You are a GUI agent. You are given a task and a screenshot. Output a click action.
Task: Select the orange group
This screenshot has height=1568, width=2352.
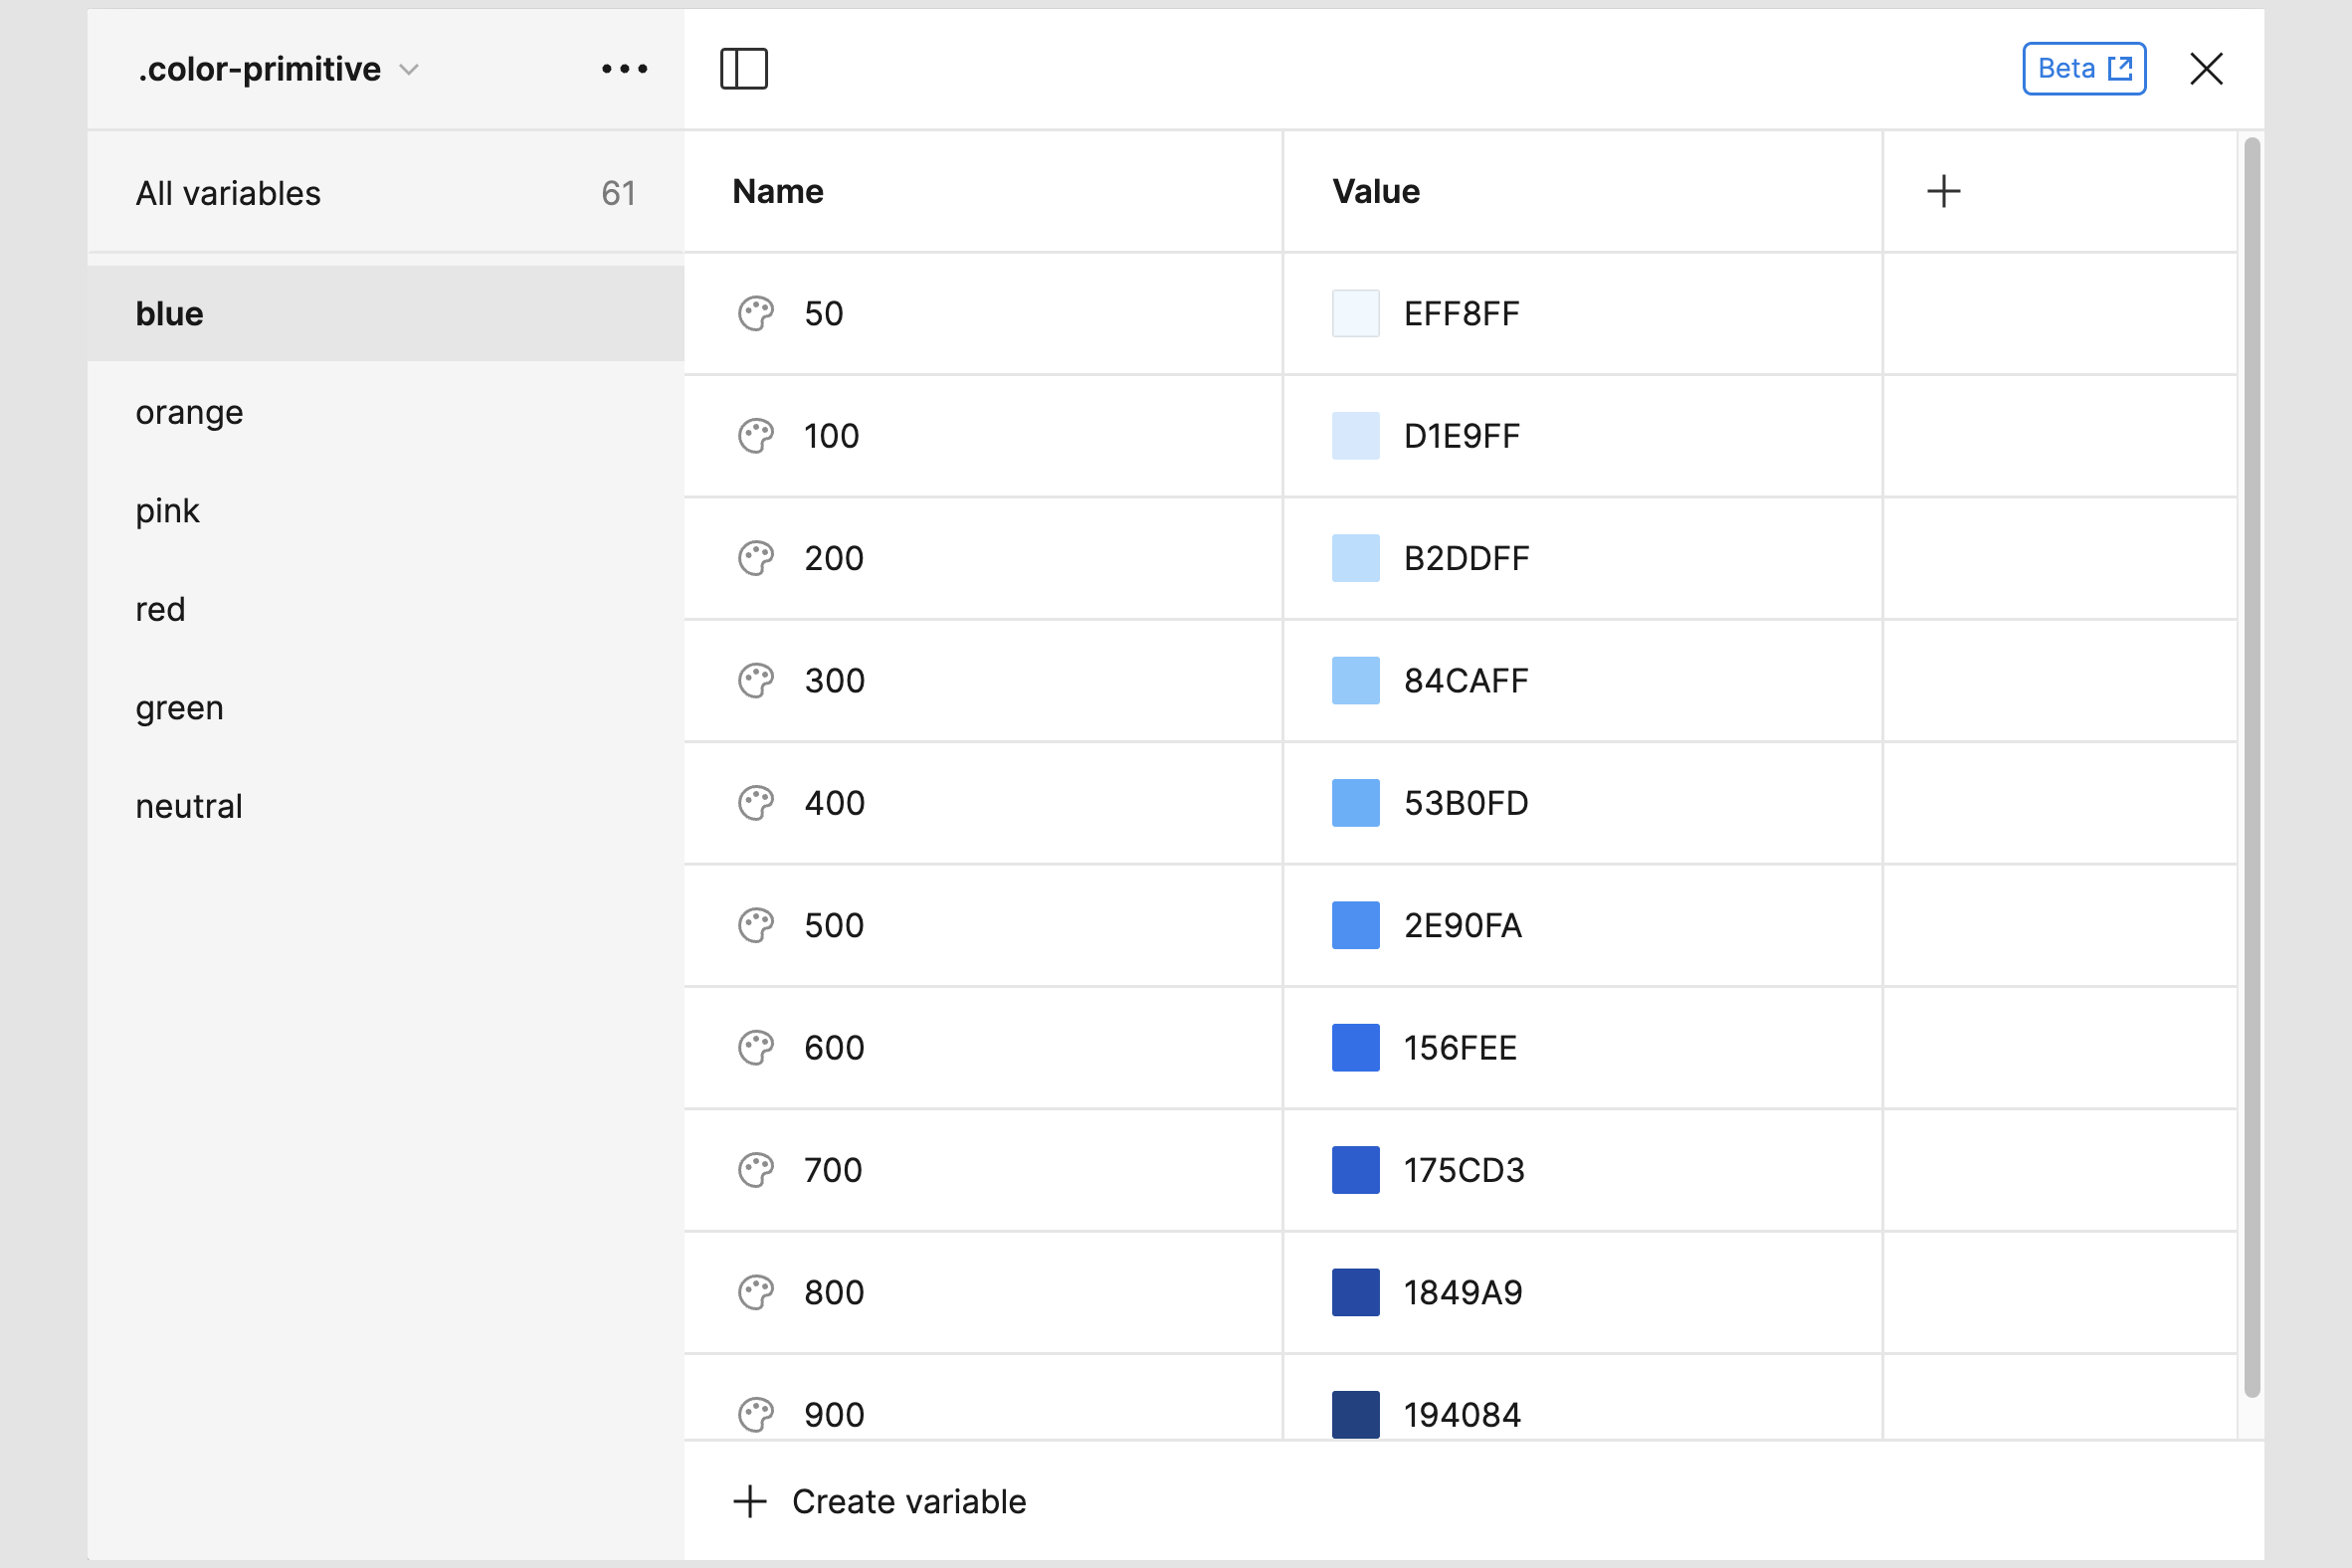[x=385, y=412]
